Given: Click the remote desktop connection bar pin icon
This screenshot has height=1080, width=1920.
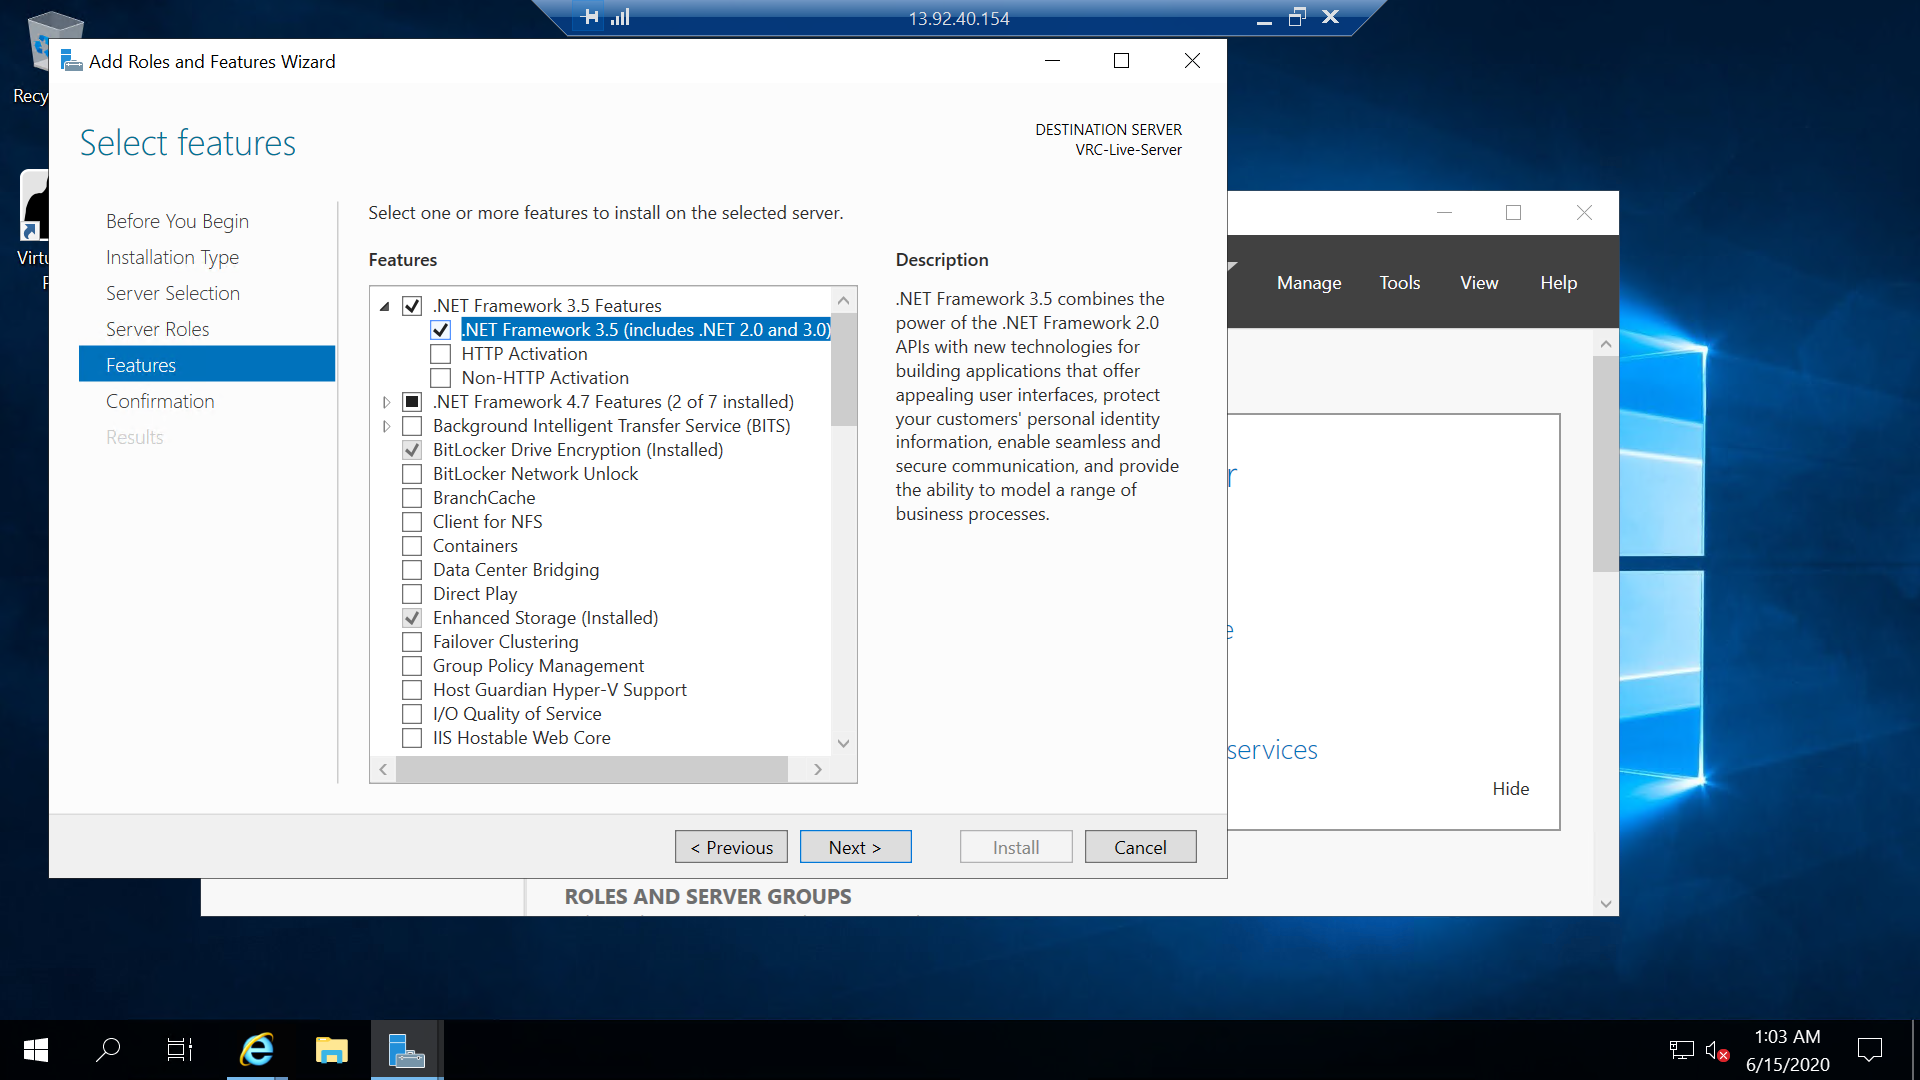Looking at the screenshot, I should (x=590, y=17).
